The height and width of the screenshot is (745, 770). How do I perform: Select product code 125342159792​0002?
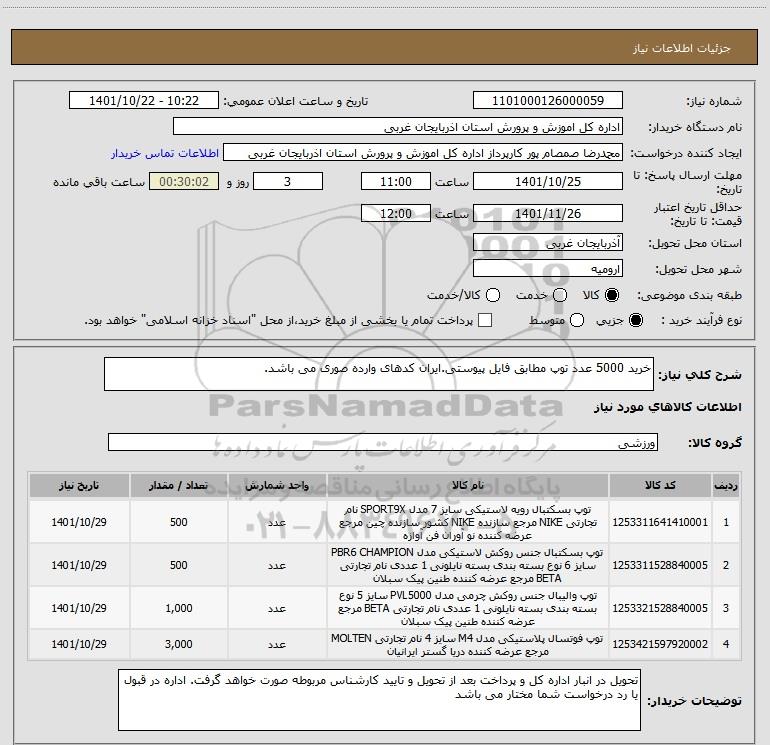(660, 644)
